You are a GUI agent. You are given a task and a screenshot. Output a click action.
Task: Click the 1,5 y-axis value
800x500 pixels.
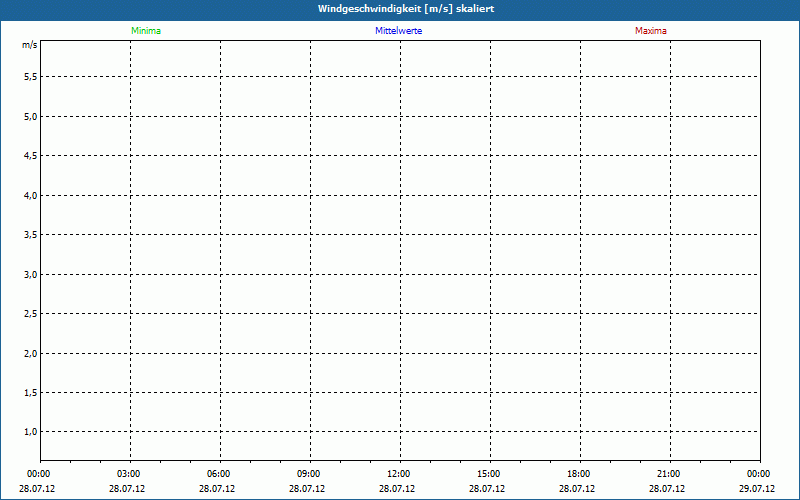(x=31, y=393)
